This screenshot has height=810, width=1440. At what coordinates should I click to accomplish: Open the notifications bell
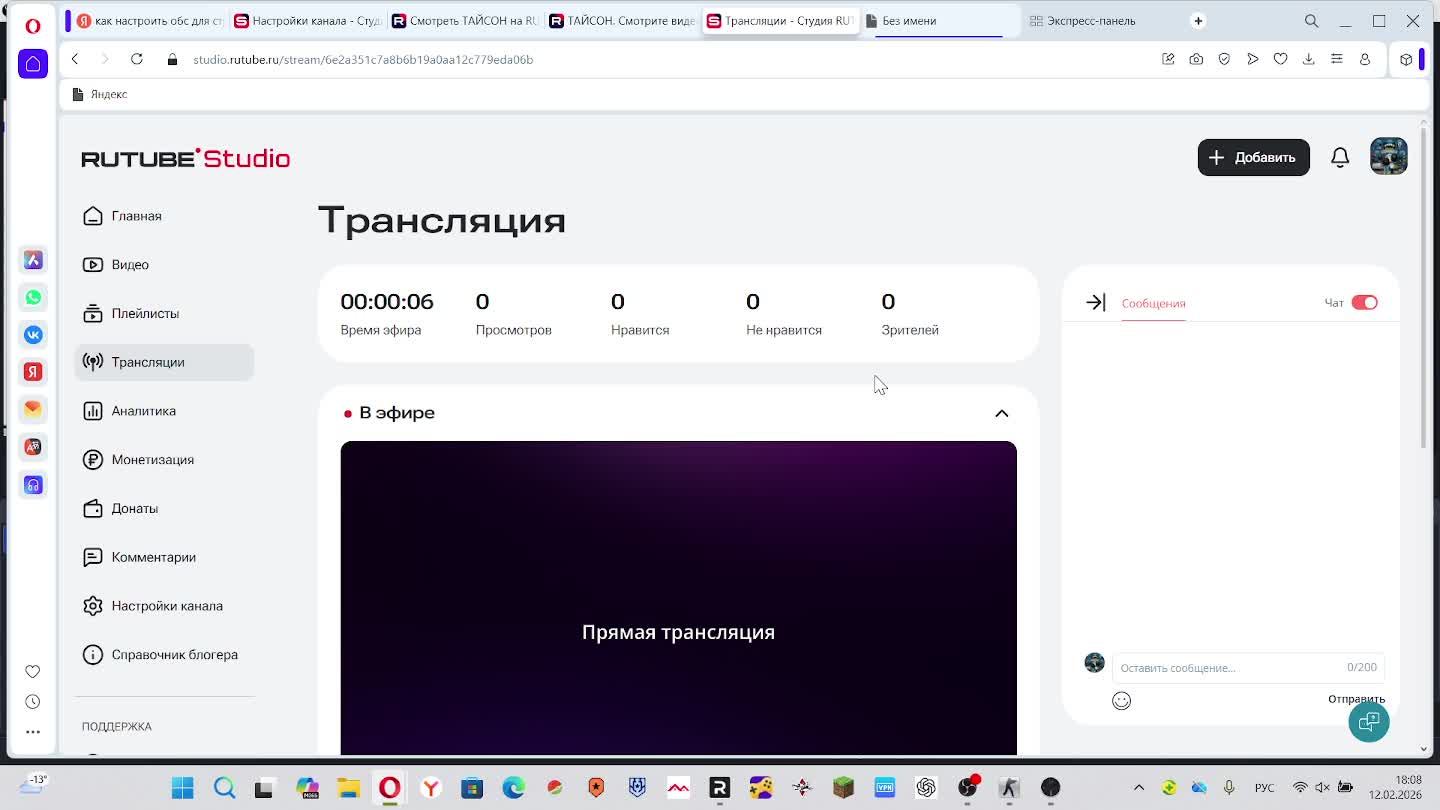point(1340,157)
